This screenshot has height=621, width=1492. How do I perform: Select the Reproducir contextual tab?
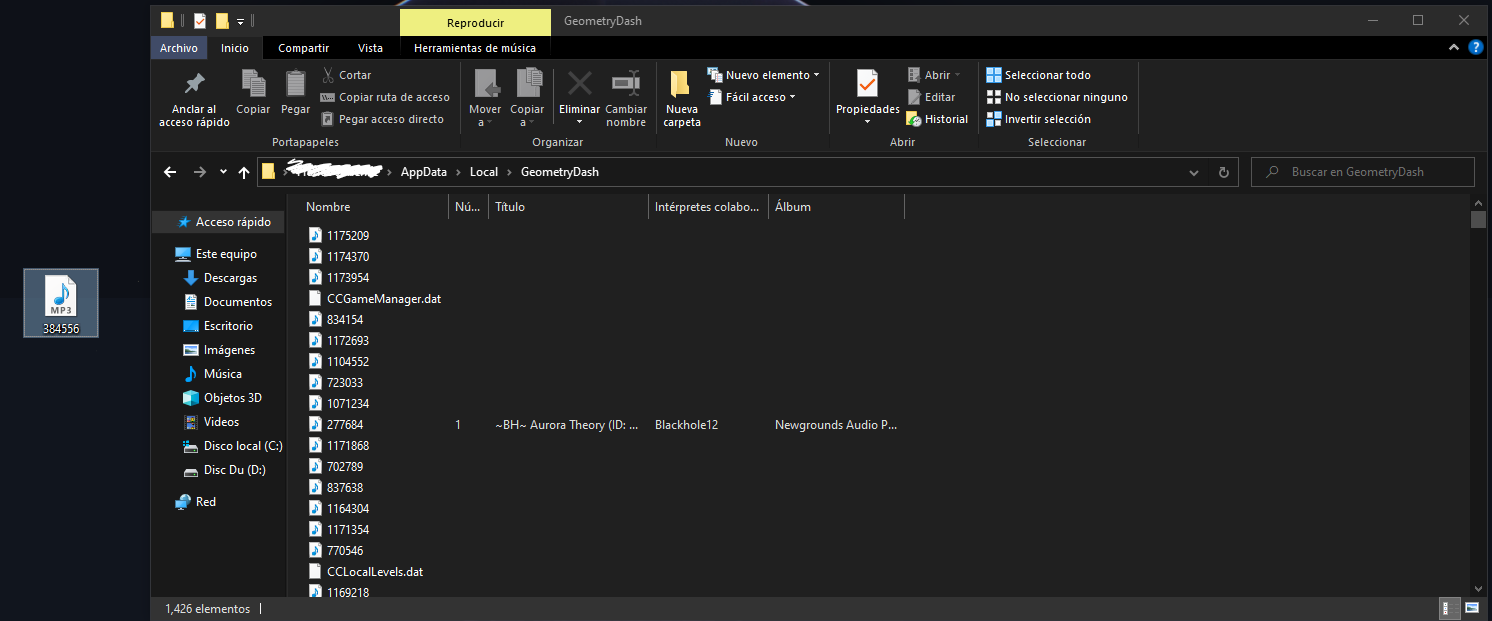click(475, 23)
